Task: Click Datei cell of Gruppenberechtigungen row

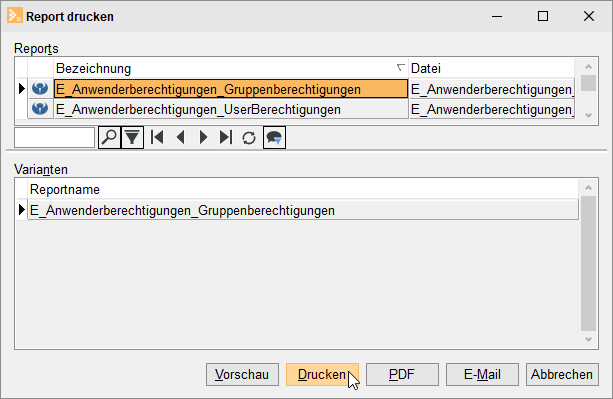Action: click(x=492, y=89)
